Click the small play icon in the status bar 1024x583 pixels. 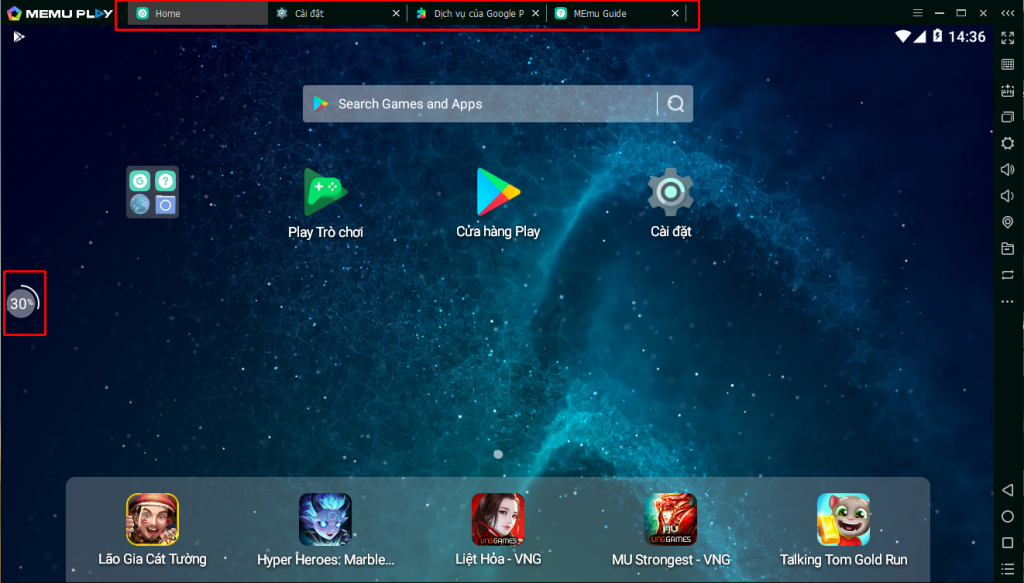[x=19, y=37]
